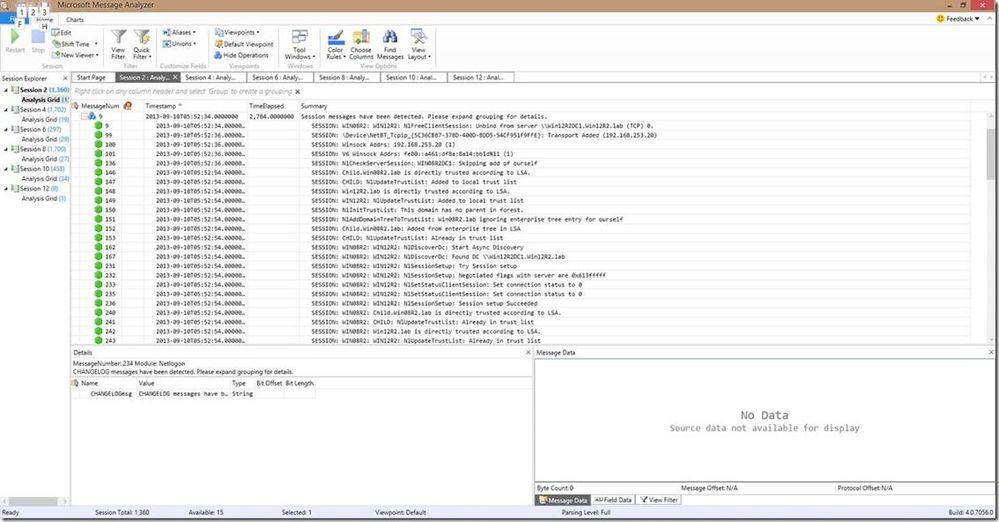Open the View Layout dropdown

click(x=419, y=44)
